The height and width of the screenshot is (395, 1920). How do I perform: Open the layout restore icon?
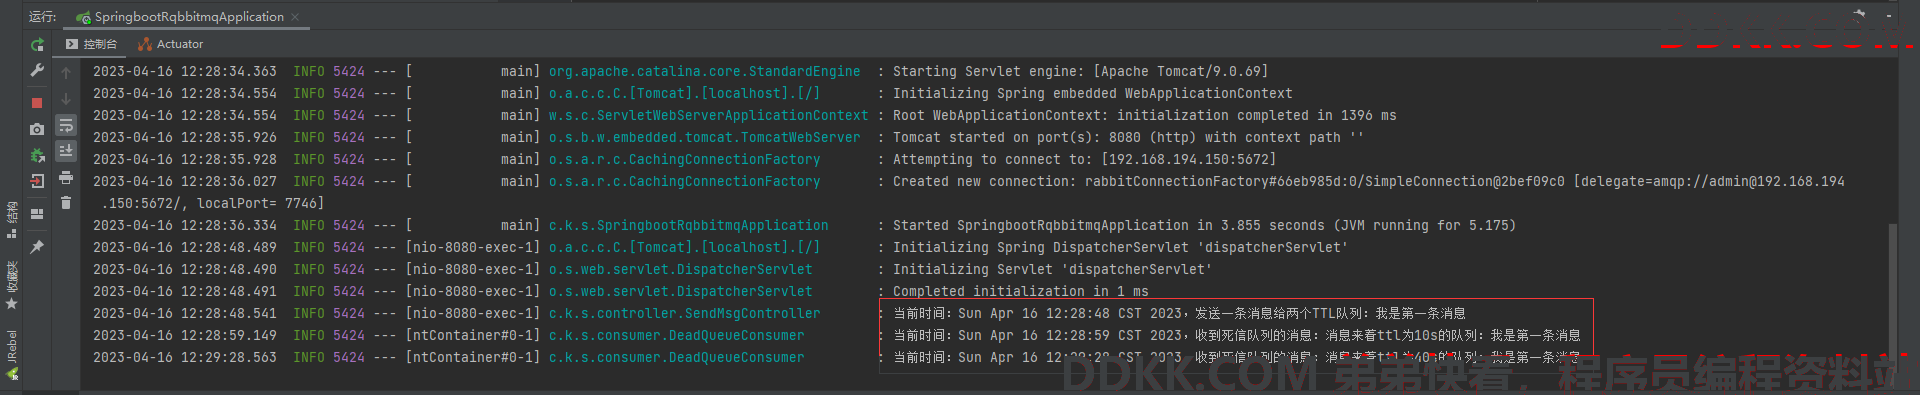click(x=37, y=214)
